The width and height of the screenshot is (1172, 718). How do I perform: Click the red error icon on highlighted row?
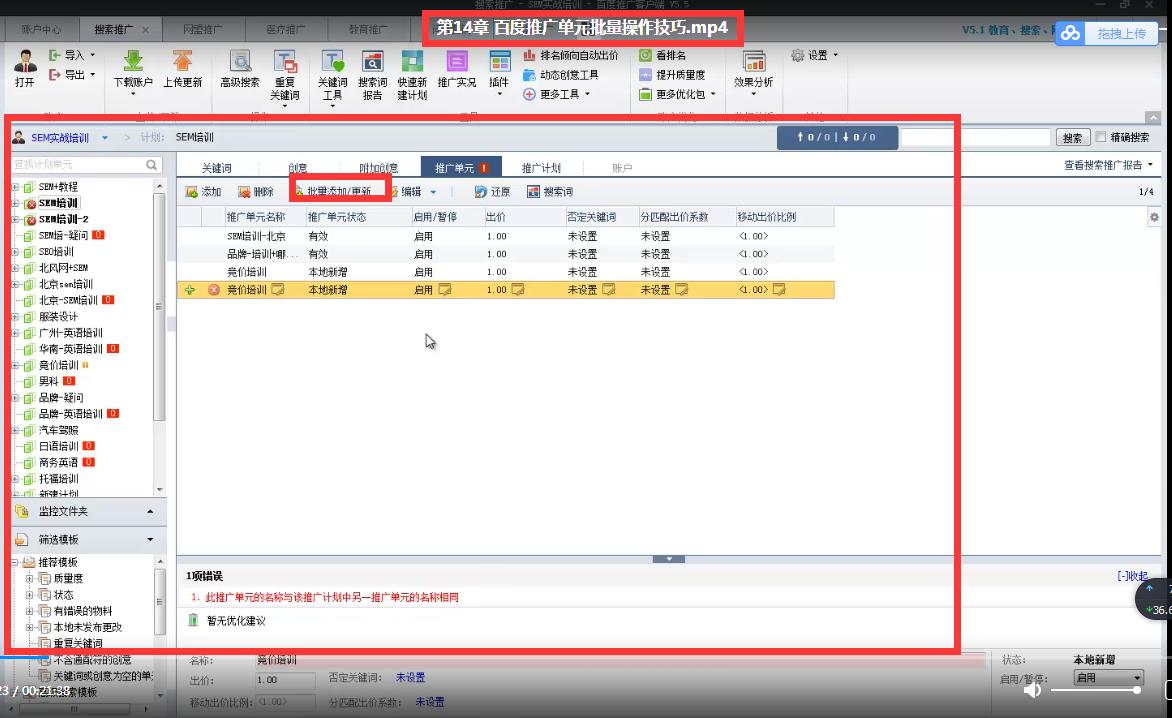(213, 290)
